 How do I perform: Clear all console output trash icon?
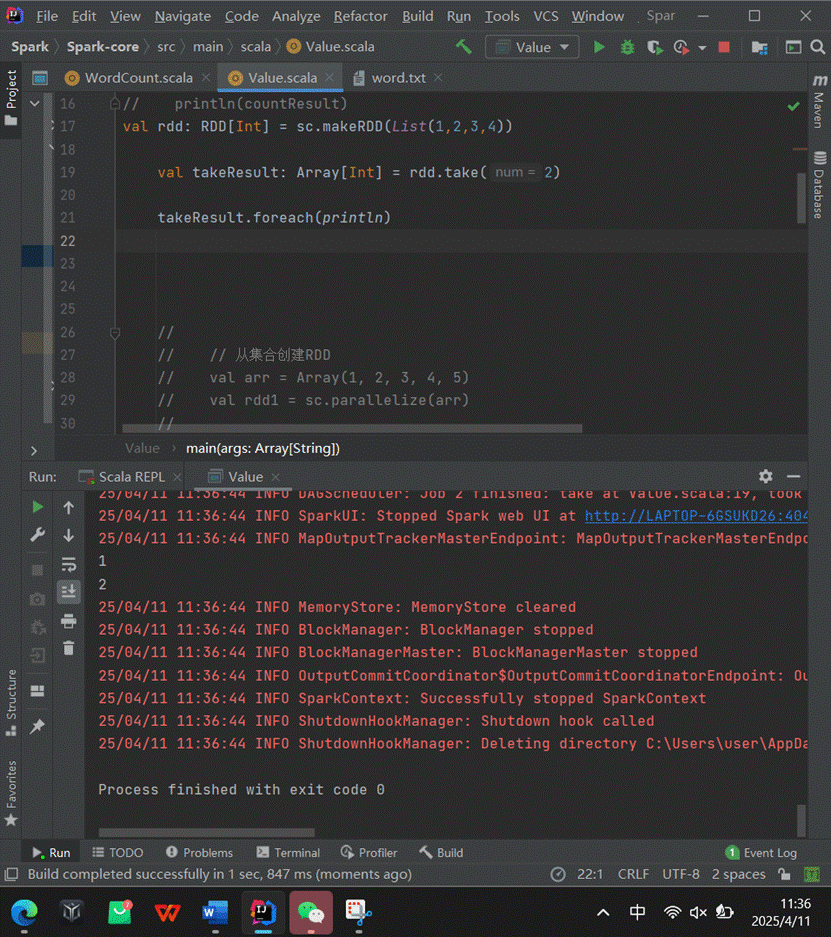[69, 648]
